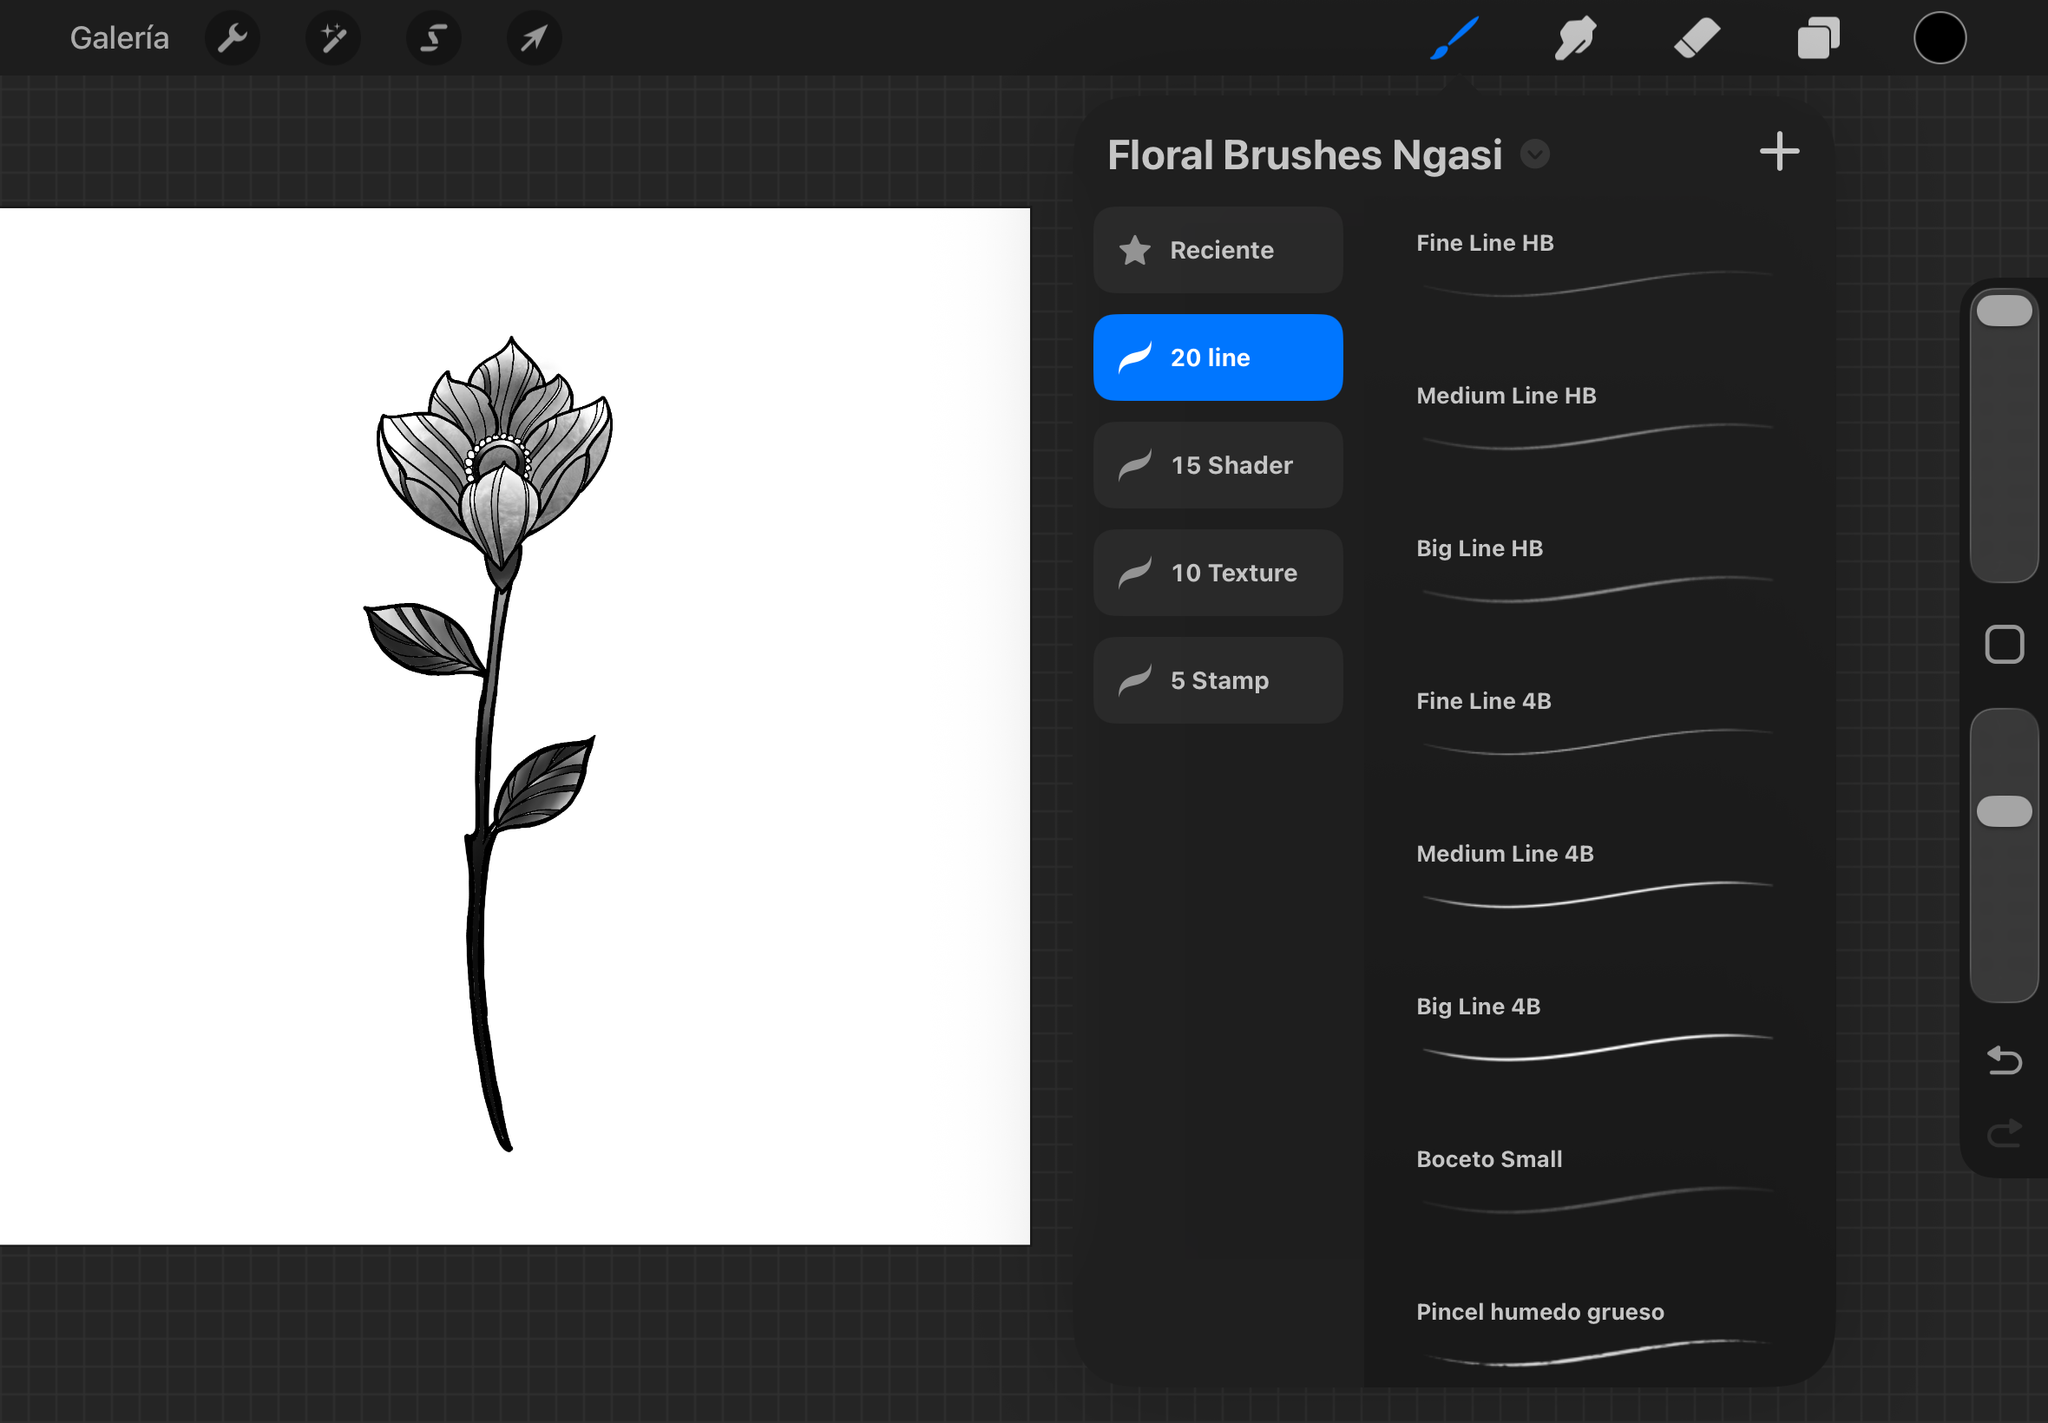
Task: Select the 5 Stamp brush set
Action: pos(1218,680)
